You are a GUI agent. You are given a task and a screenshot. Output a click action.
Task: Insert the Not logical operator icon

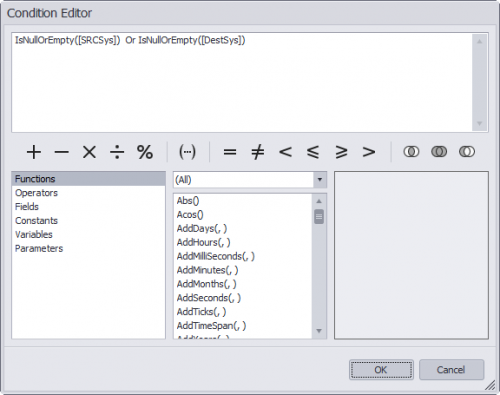pos(467,152)
